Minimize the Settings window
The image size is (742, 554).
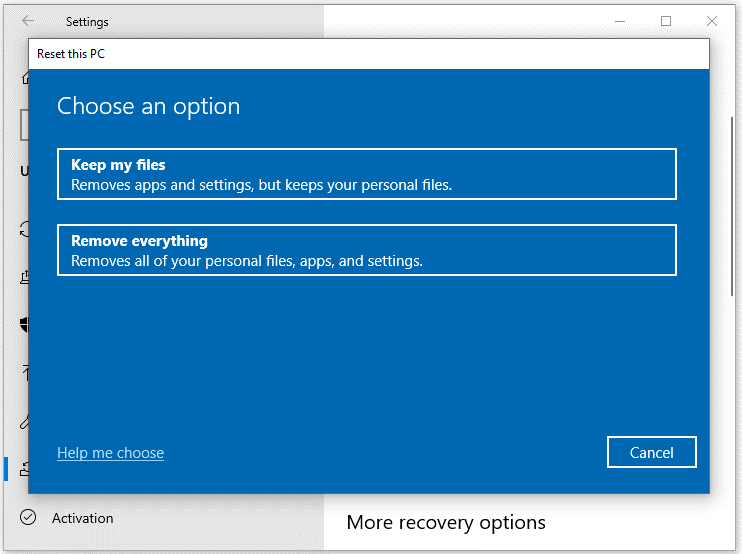coord(620,21)
